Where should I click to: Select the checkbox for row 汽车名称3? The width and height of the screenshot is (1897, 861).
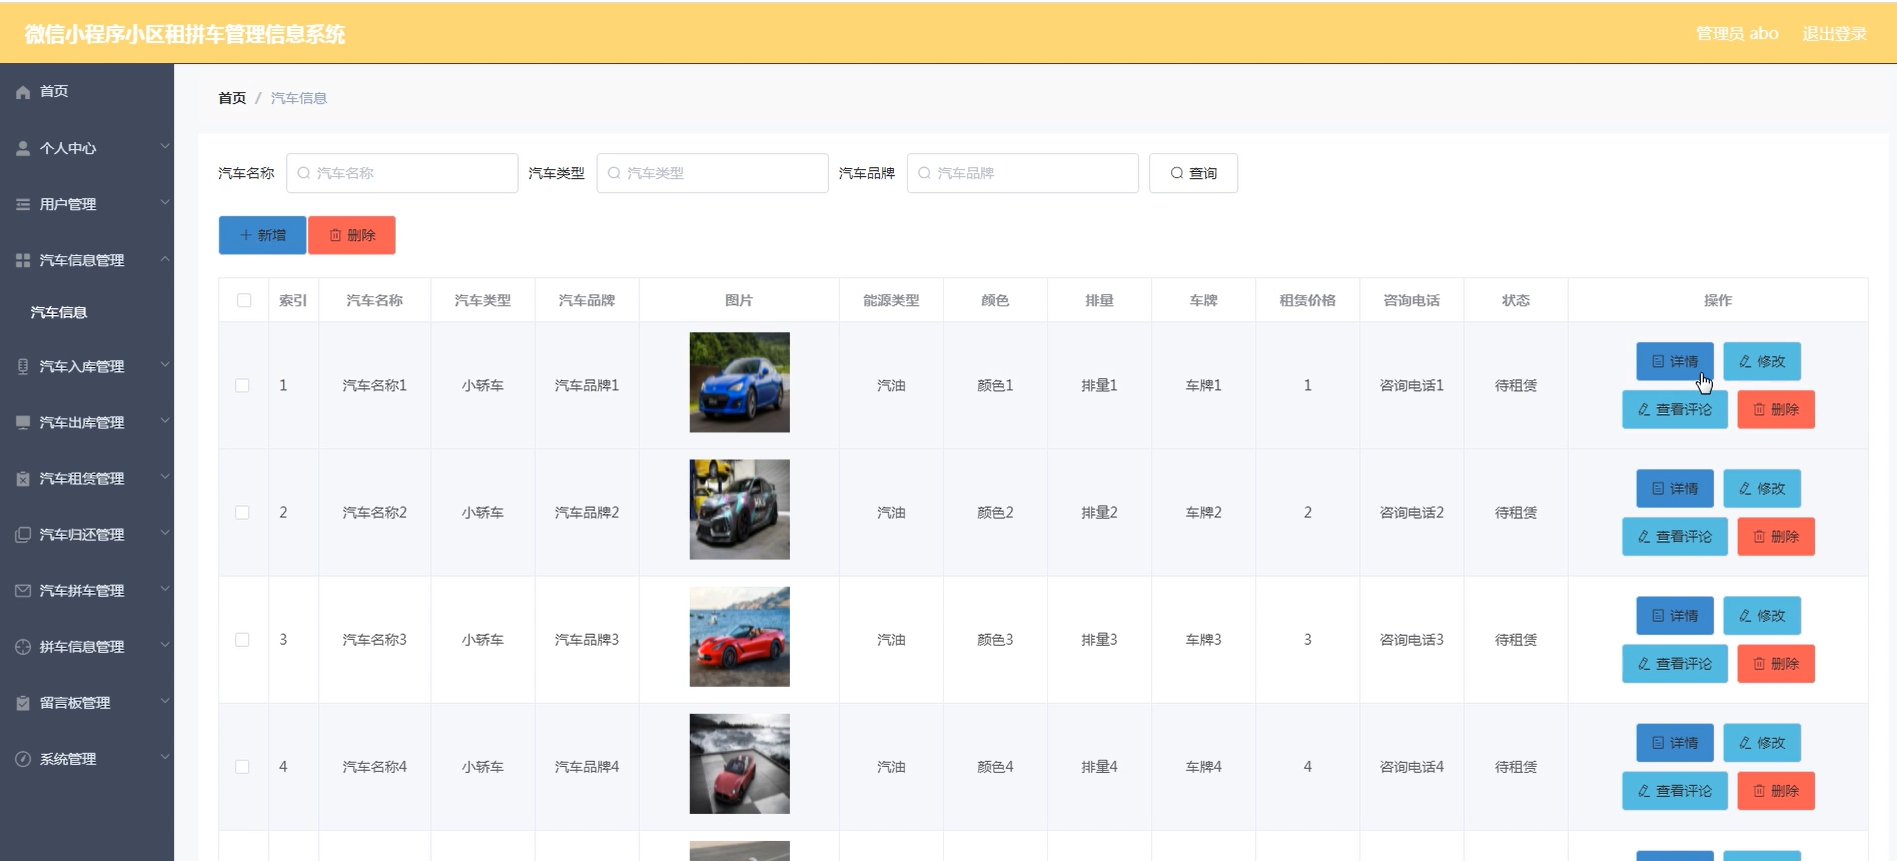coord(242,640)
